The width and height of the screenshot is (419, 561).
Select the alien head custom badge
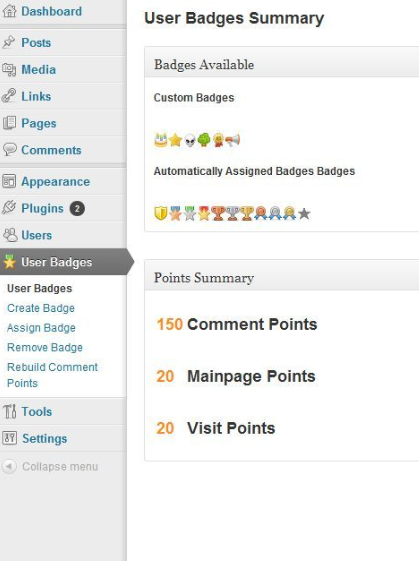(x=190, y=140)
